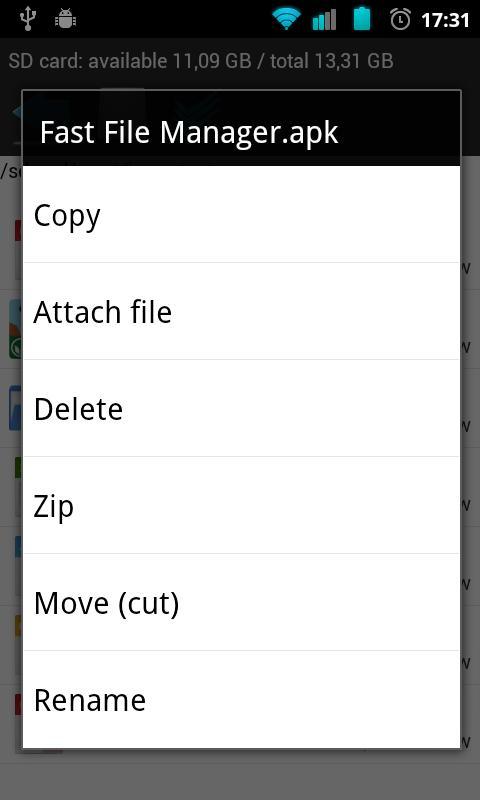The image size is (480, 800).
Task: Tap the dimmed back arrow behind dialog
Action: click(16, 112)
